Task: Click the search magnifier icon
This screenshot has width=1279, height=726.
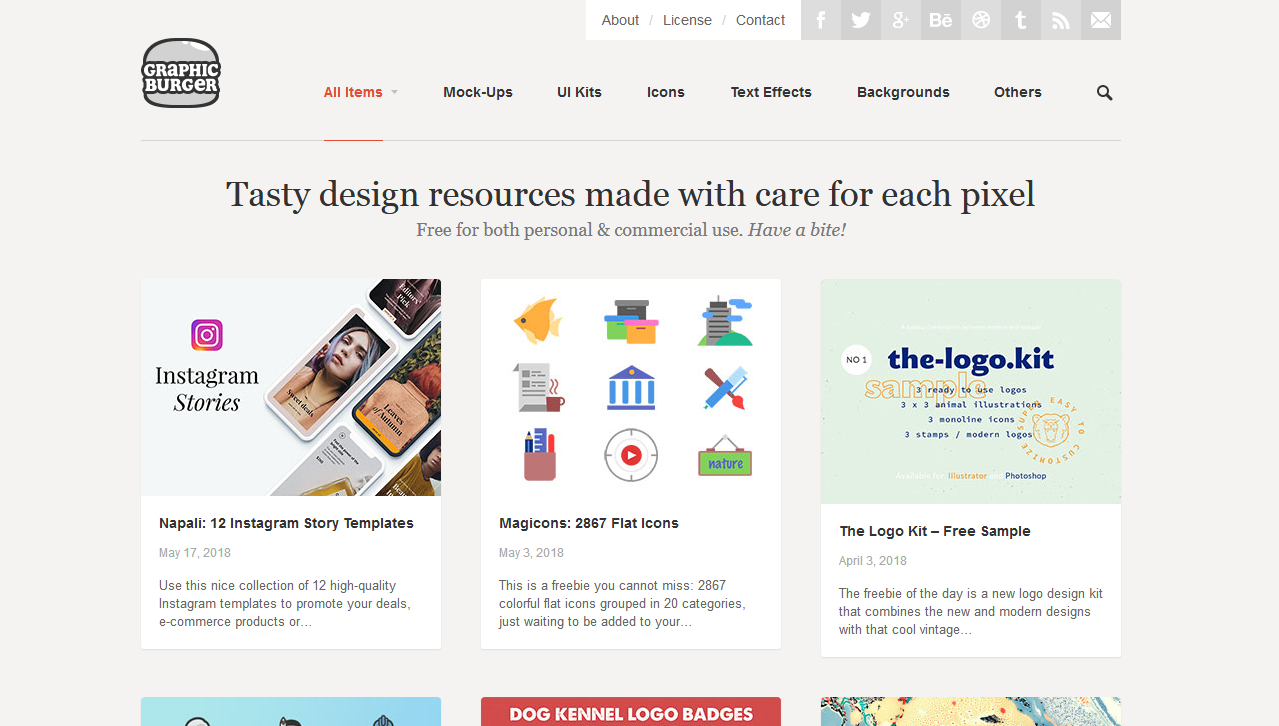Action: point(1104,93)
